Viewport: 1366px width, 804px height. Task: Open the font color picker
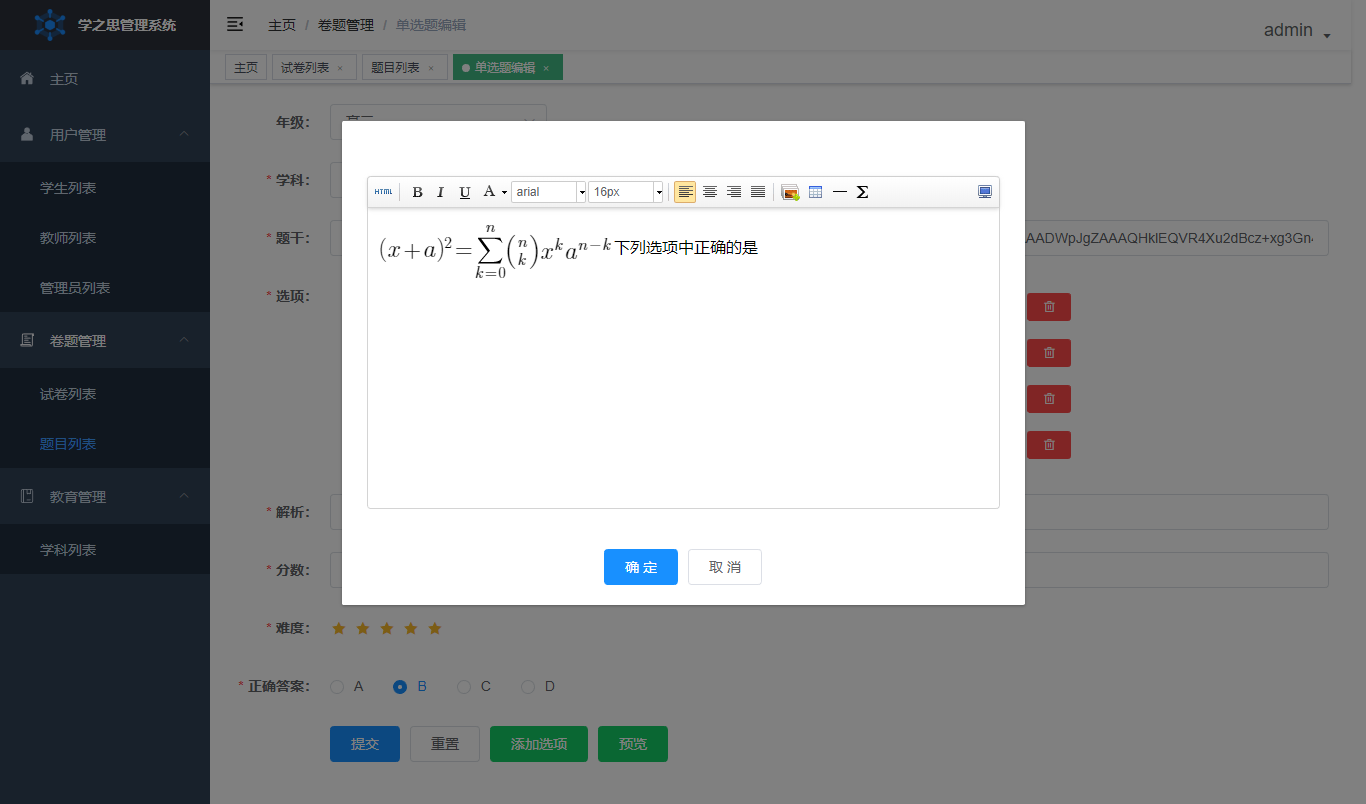point(495,192)
